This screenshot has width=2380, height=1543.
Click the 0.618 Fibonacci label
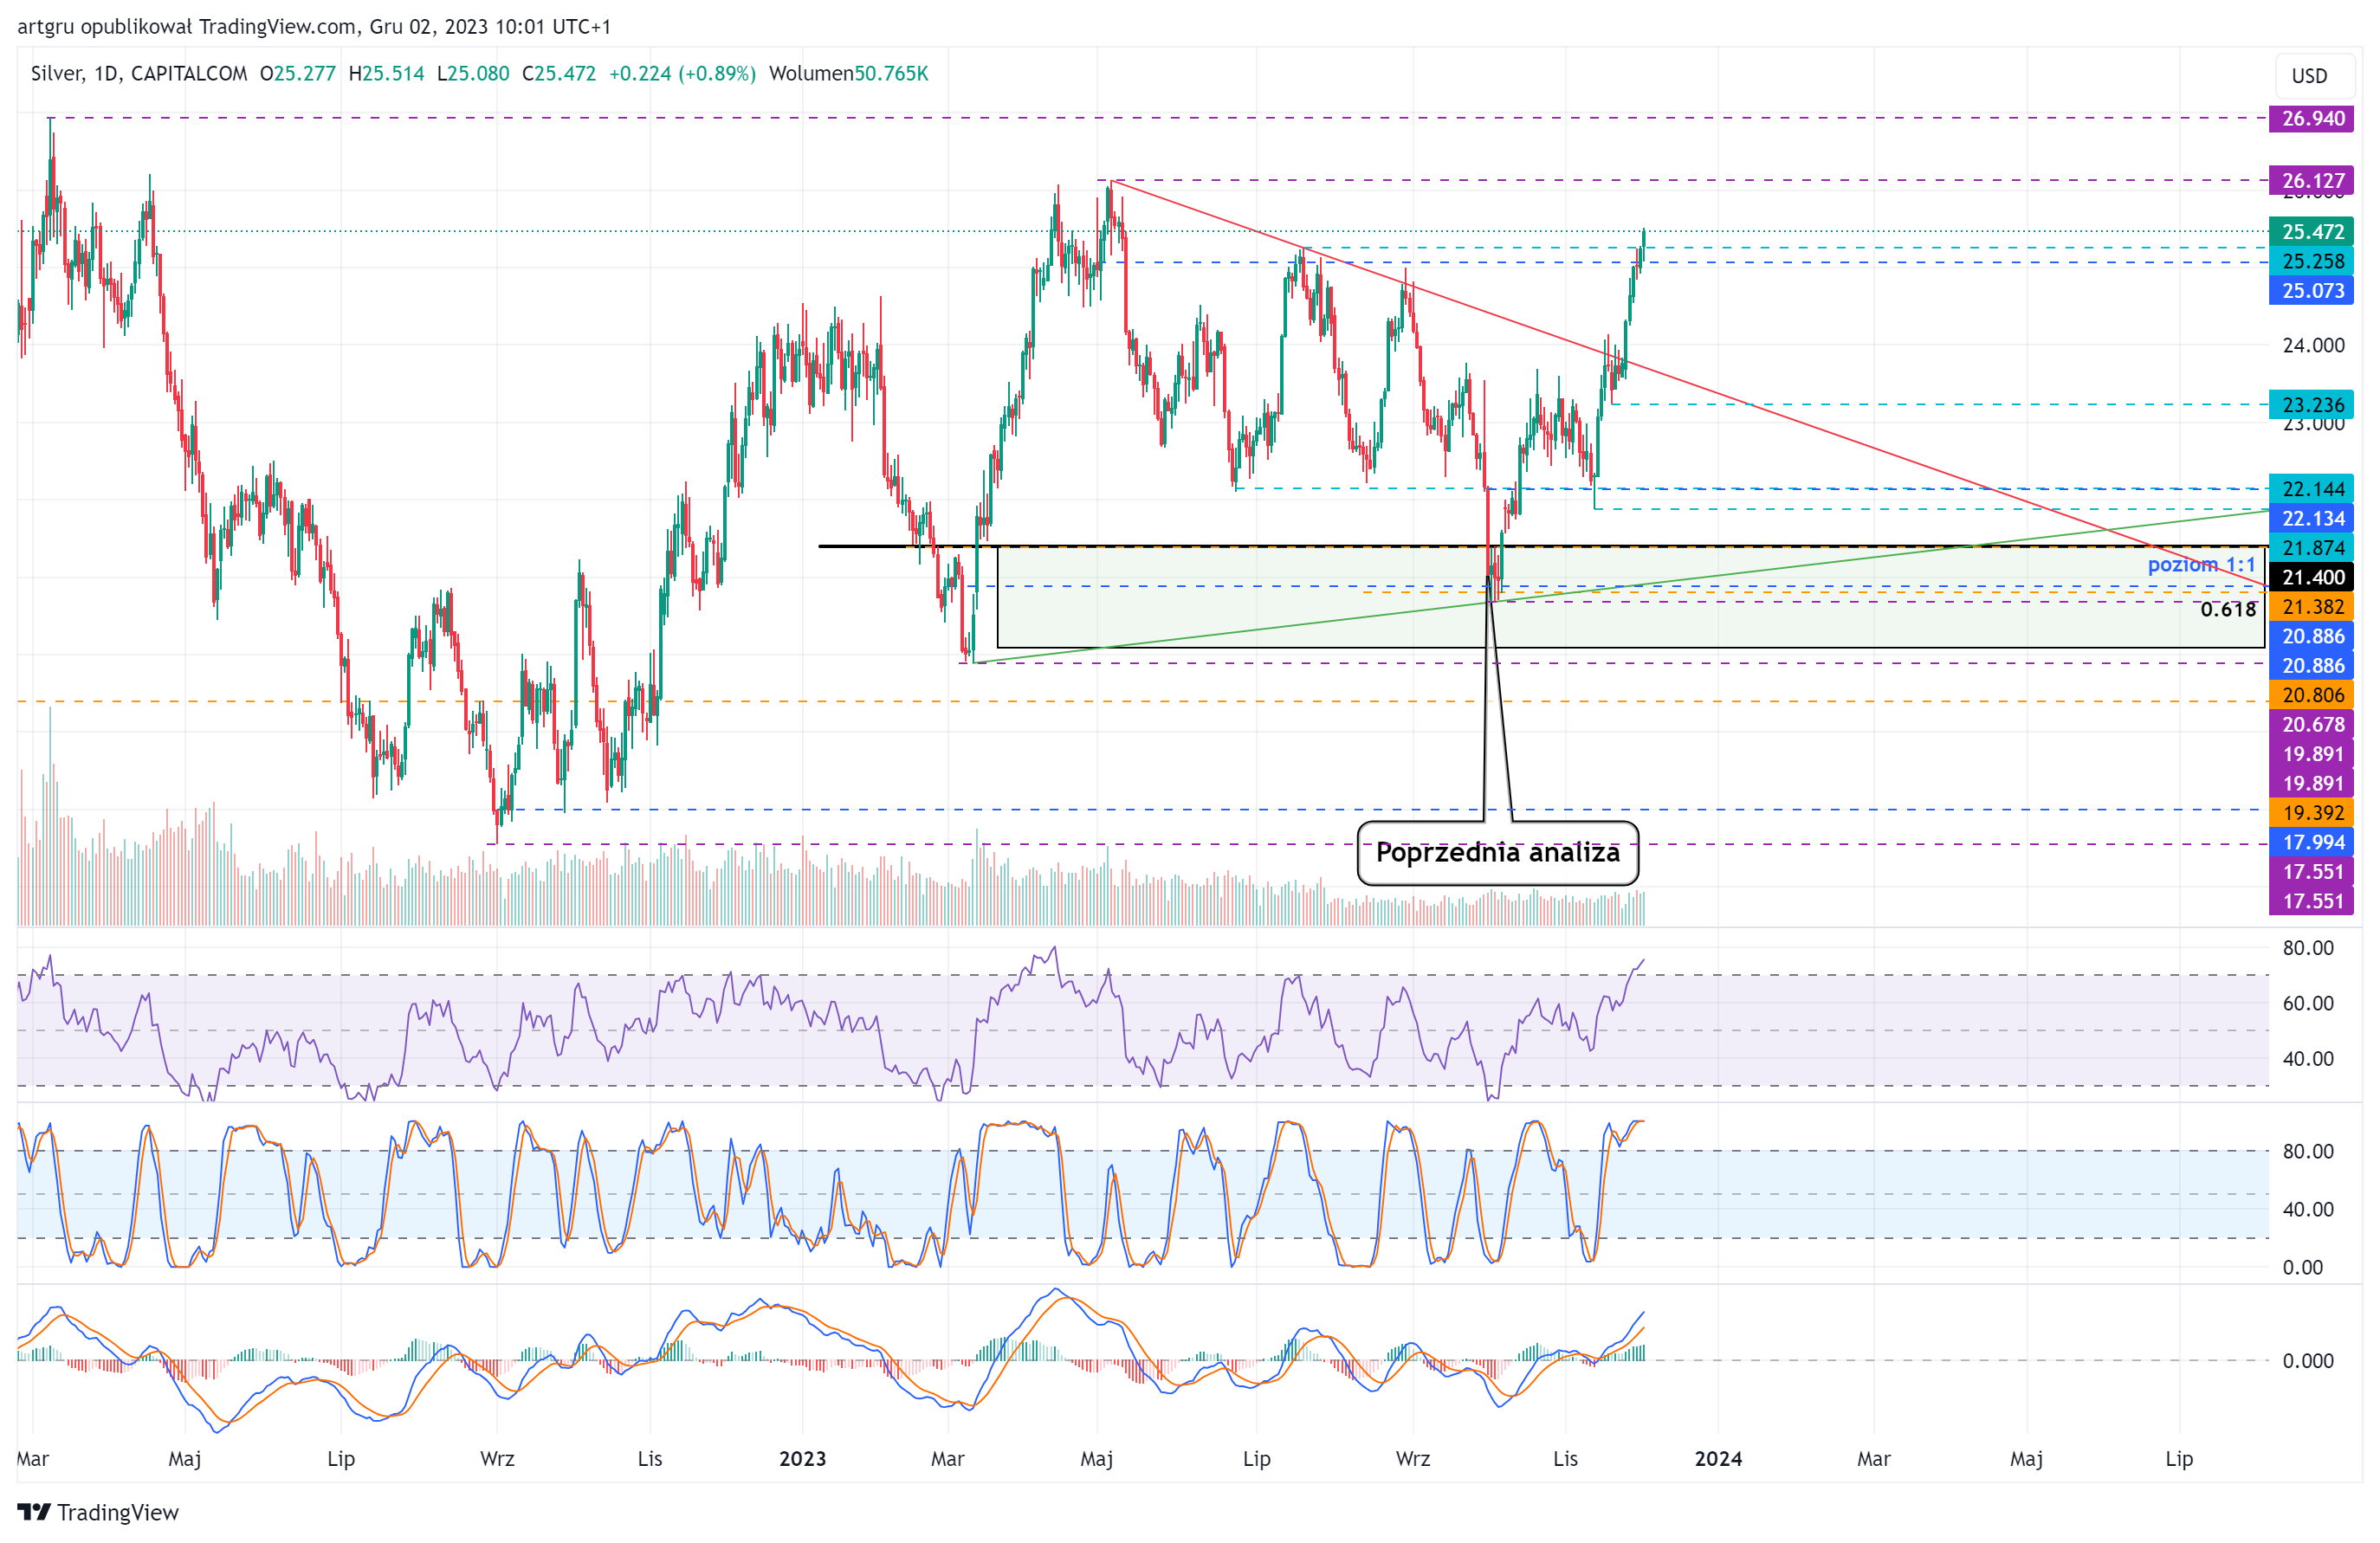click(x=2228, y=609)
